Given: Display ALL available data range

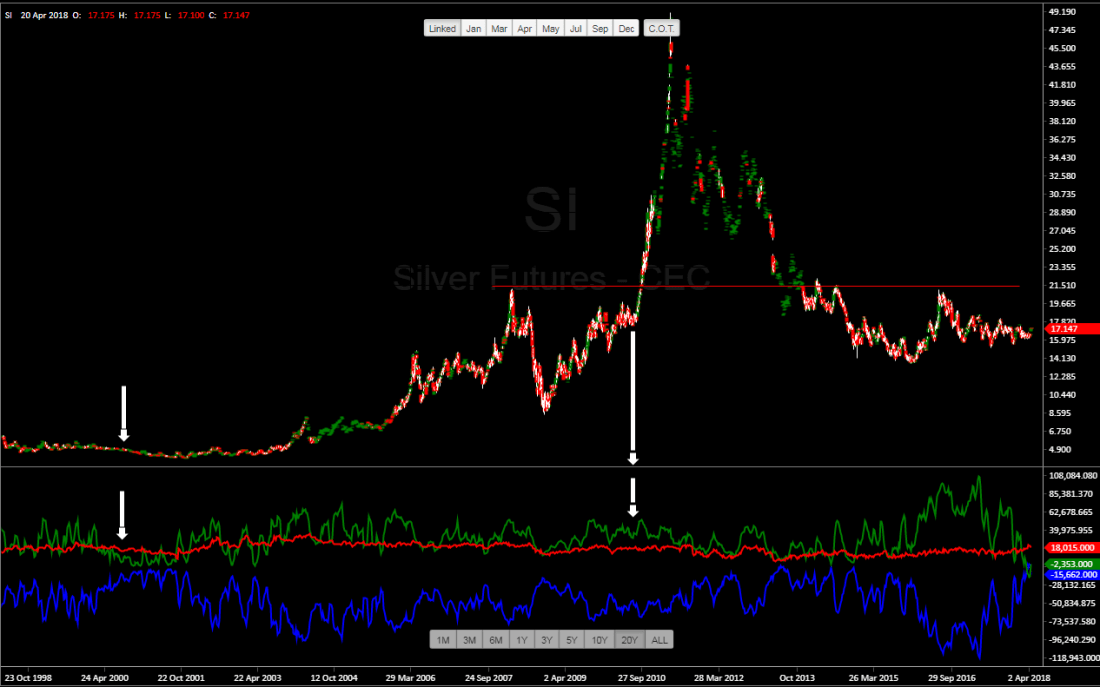Looking at the screenshot, I should (x=660, y=640).
